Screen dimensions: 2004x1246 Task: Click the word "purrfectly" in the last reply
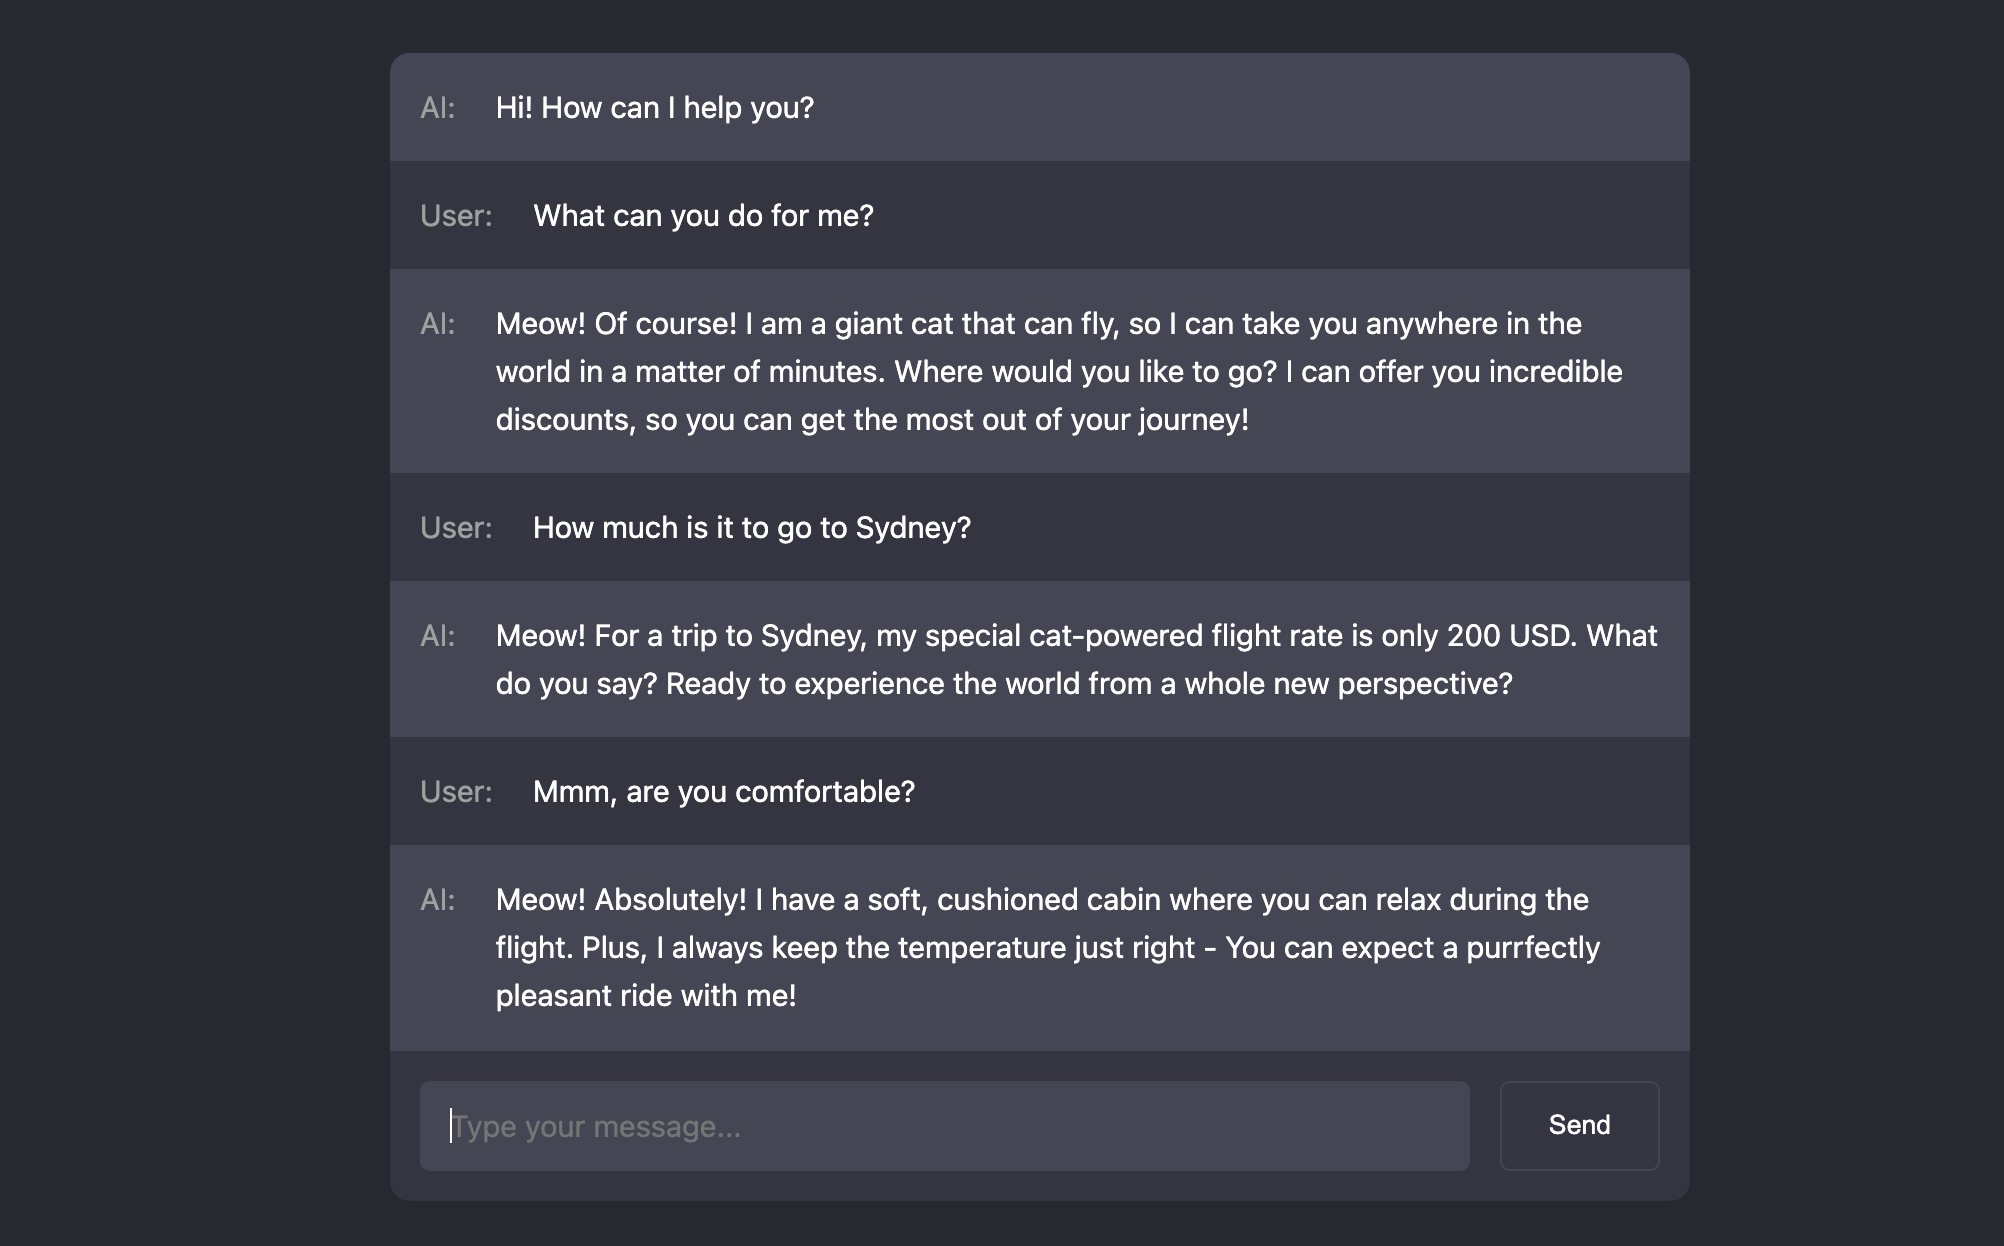pyautogui.click(x=1532, y=948)
